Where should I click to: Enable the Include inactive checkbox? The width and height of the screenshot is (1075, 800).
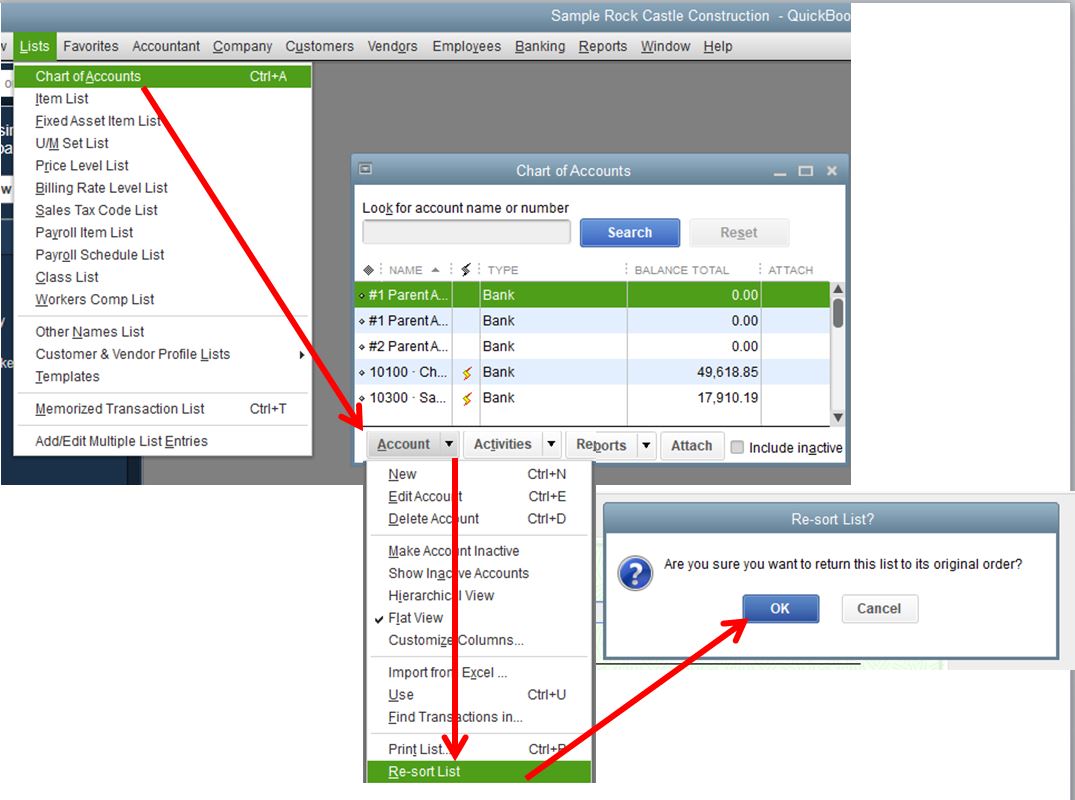click(x=737, y=447)
